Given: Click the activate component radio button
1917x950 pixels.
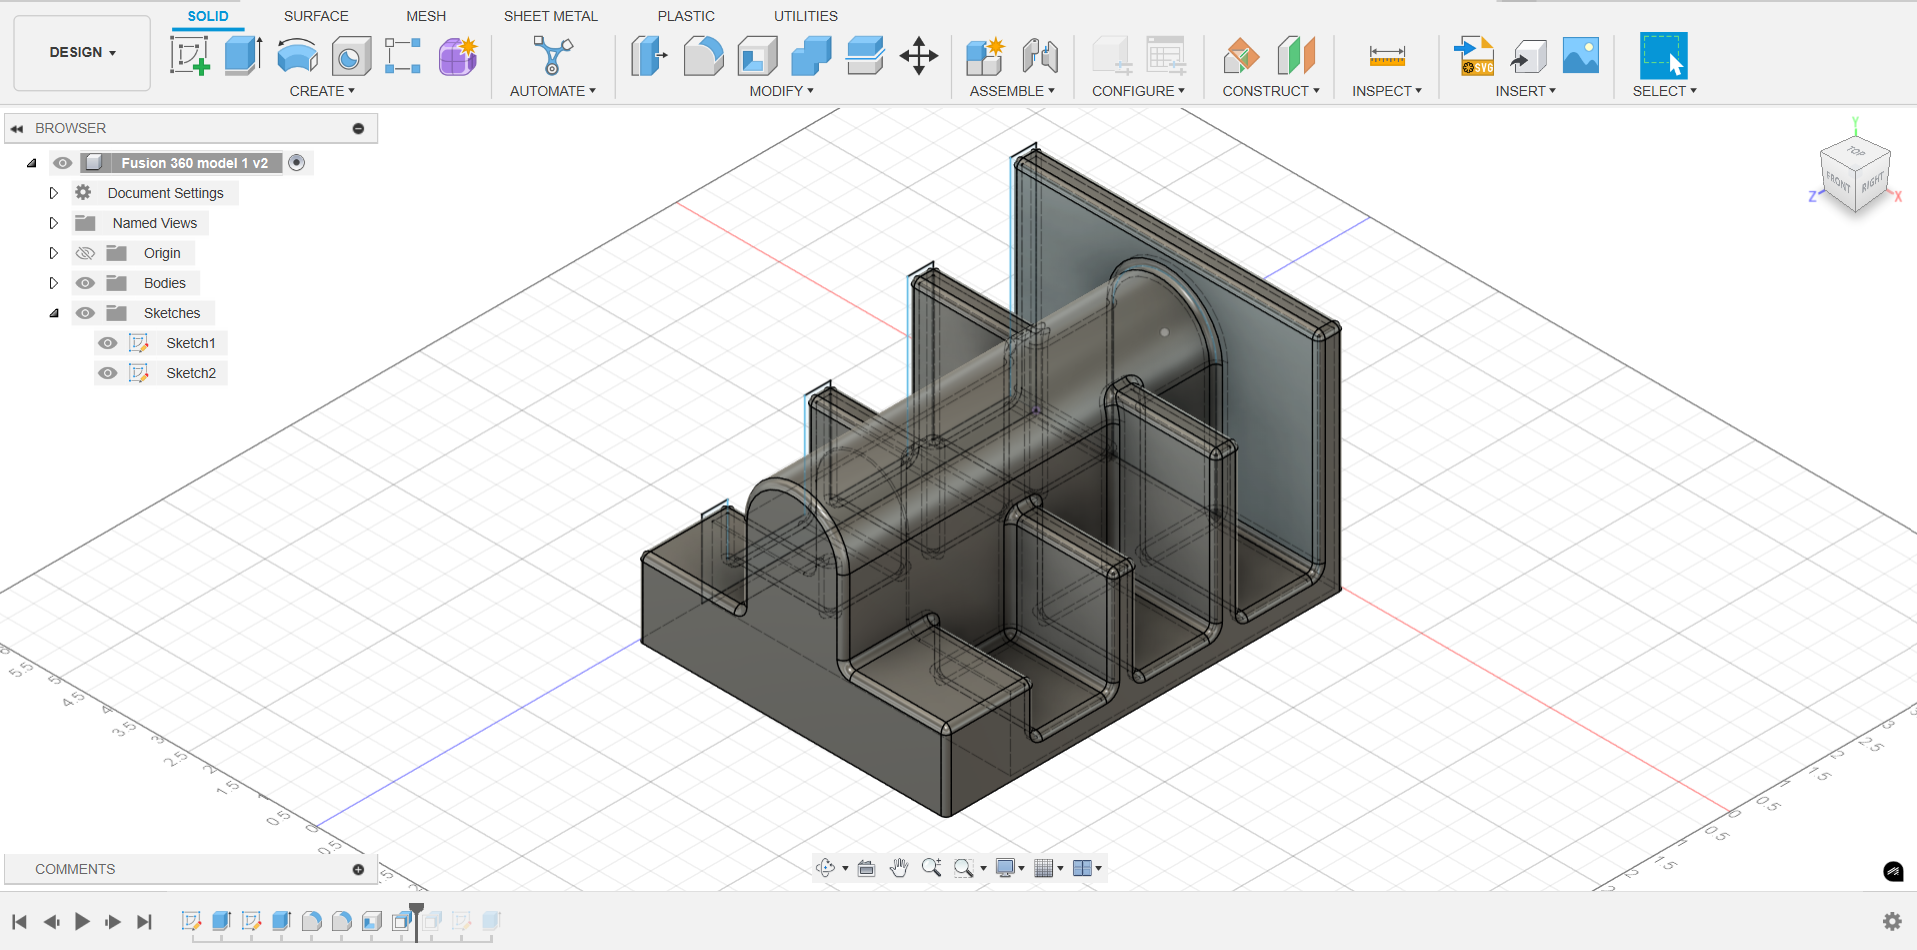Looking at the screenshot, I should click(297, 162).
